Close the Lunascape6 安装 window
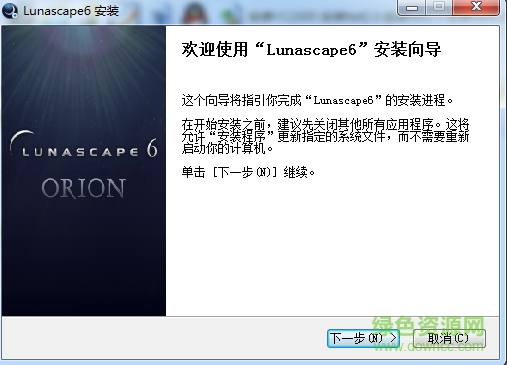Image resolution: width=507 pixels, height=365 pixels. [476, 7]
